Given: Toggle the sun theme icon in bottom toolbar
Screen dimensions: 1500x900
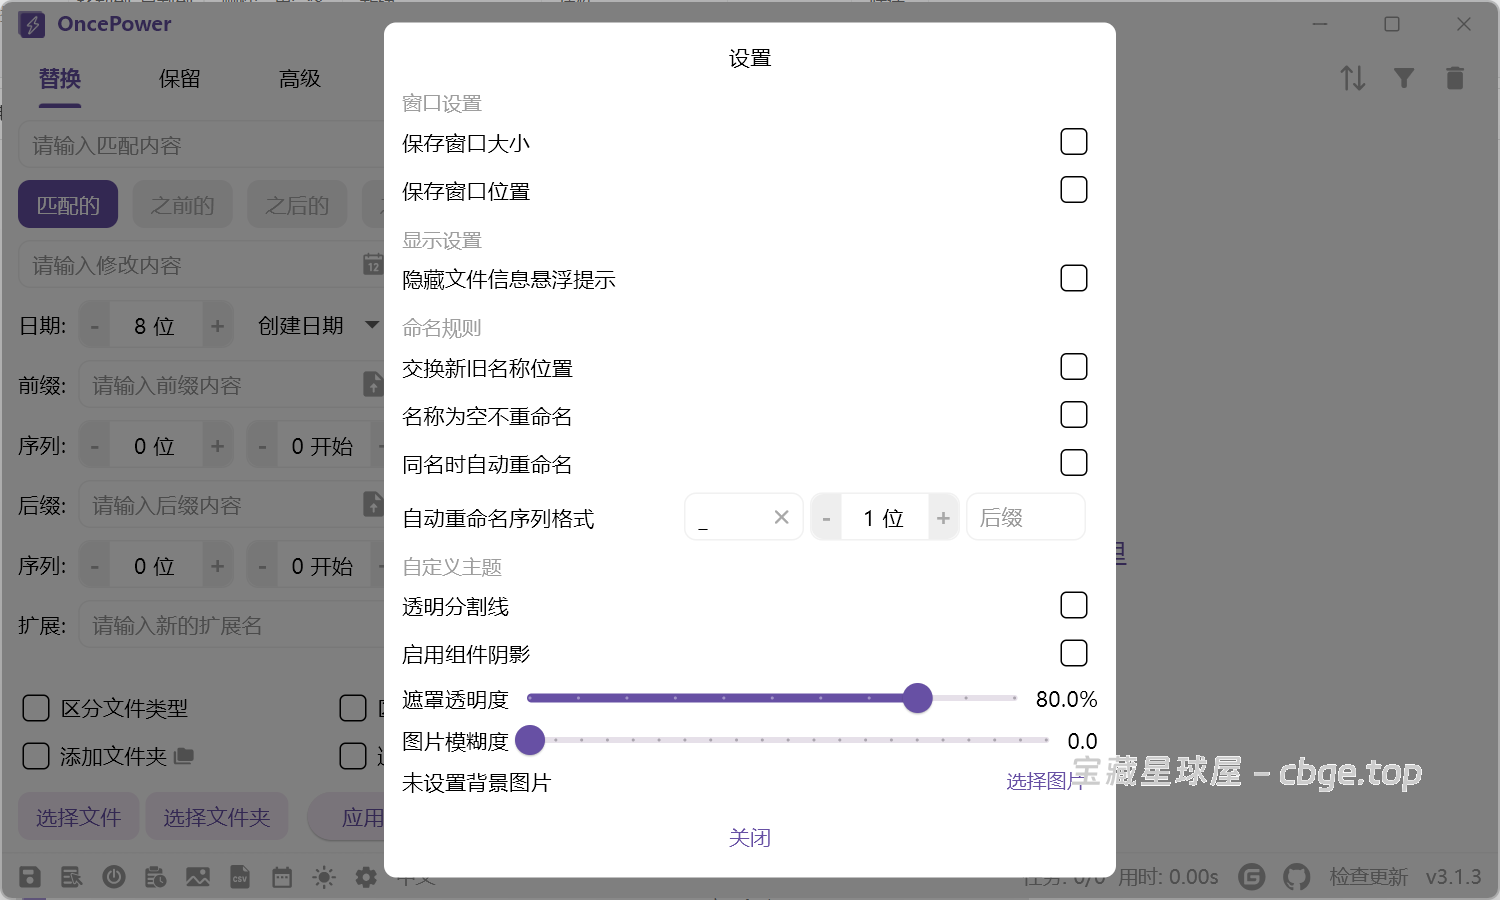Looking at the screenshot, I should pos(324,877).
